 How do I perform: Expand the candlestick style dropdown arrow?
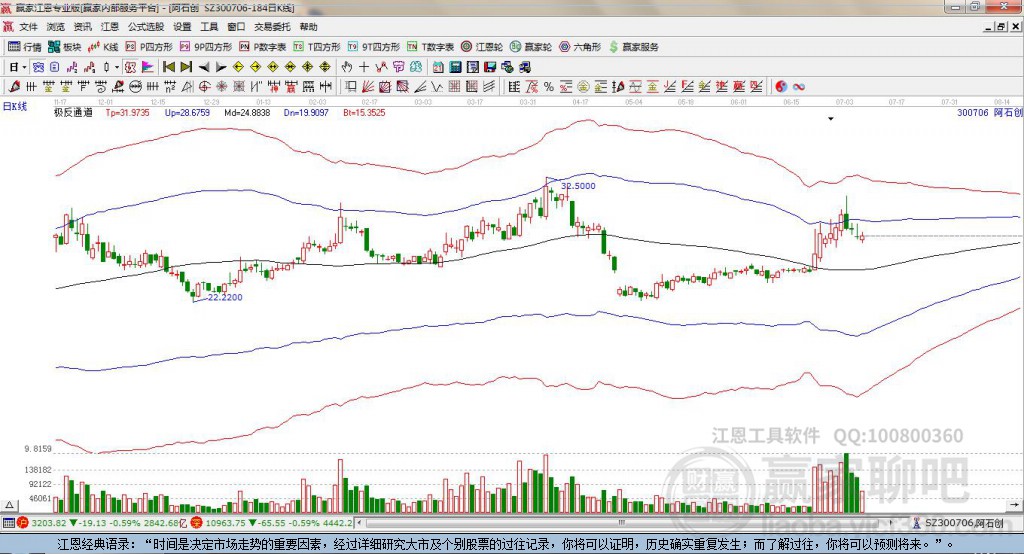(x=116, y=67)
